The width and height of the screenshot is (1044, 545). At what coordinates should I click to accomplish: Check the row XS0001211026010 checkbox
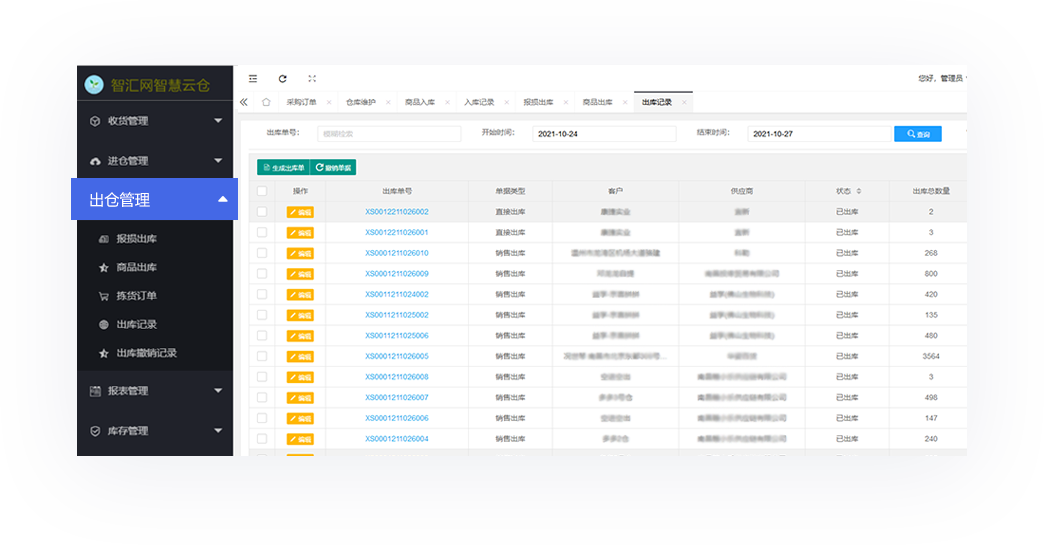coord(262,253)
